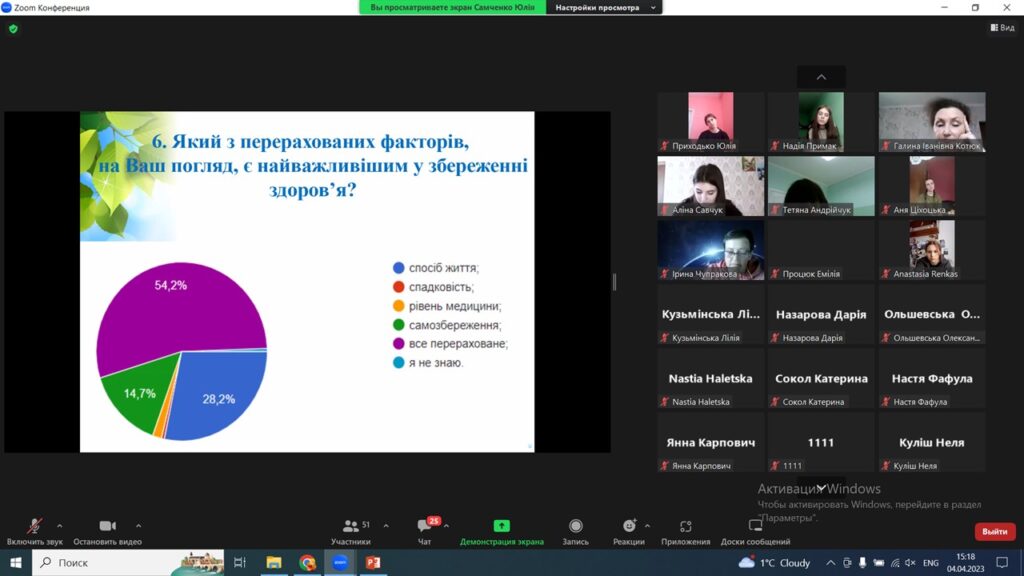Open the View options dropdown

tap(1001, 28)
